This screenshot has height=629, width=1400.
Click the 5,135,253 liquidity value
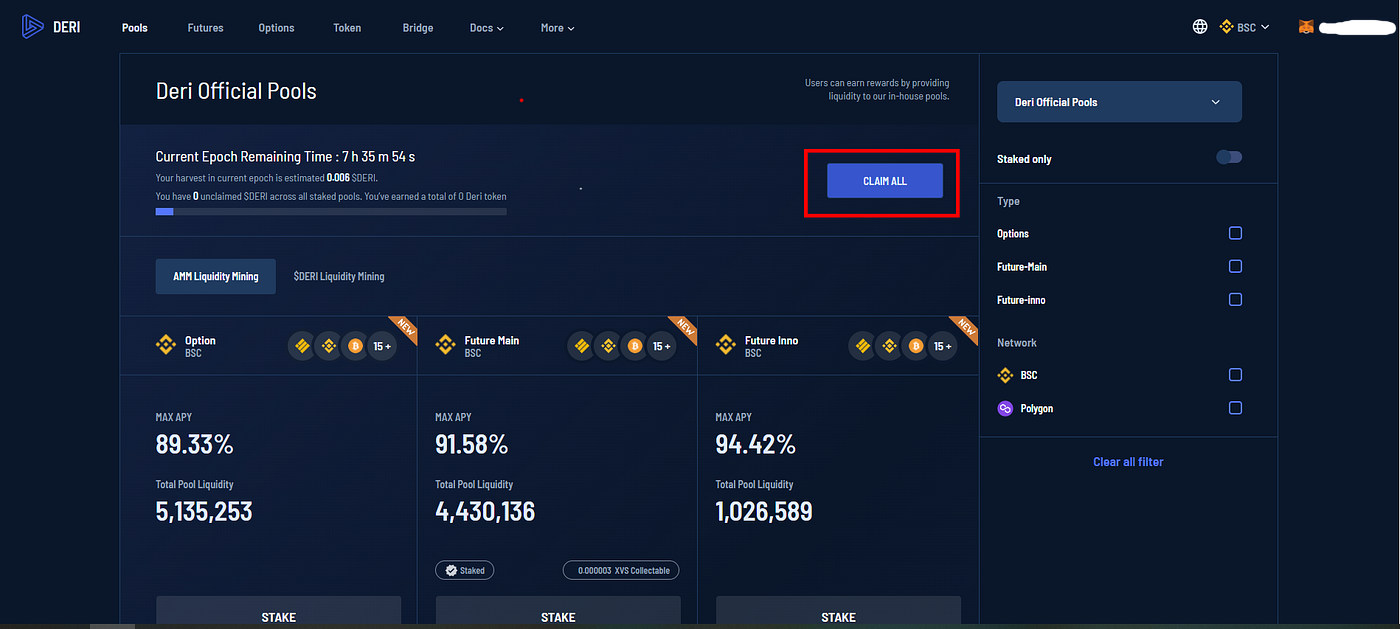(x=204, y=512)
